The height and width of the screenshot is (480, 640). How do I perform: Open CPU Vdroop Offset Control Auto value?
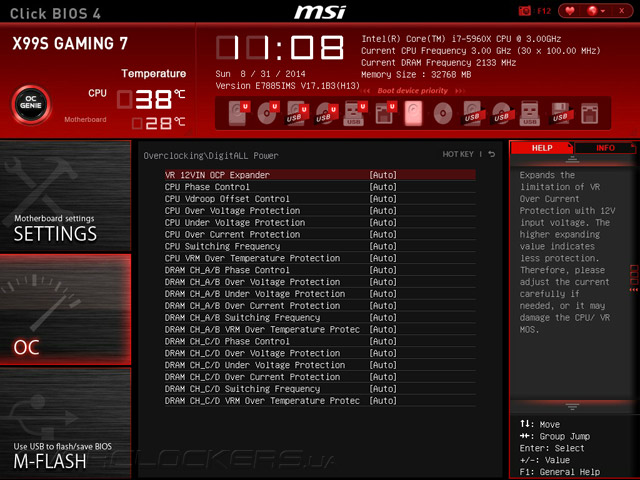pyautogui.click(x=383, y=199)
